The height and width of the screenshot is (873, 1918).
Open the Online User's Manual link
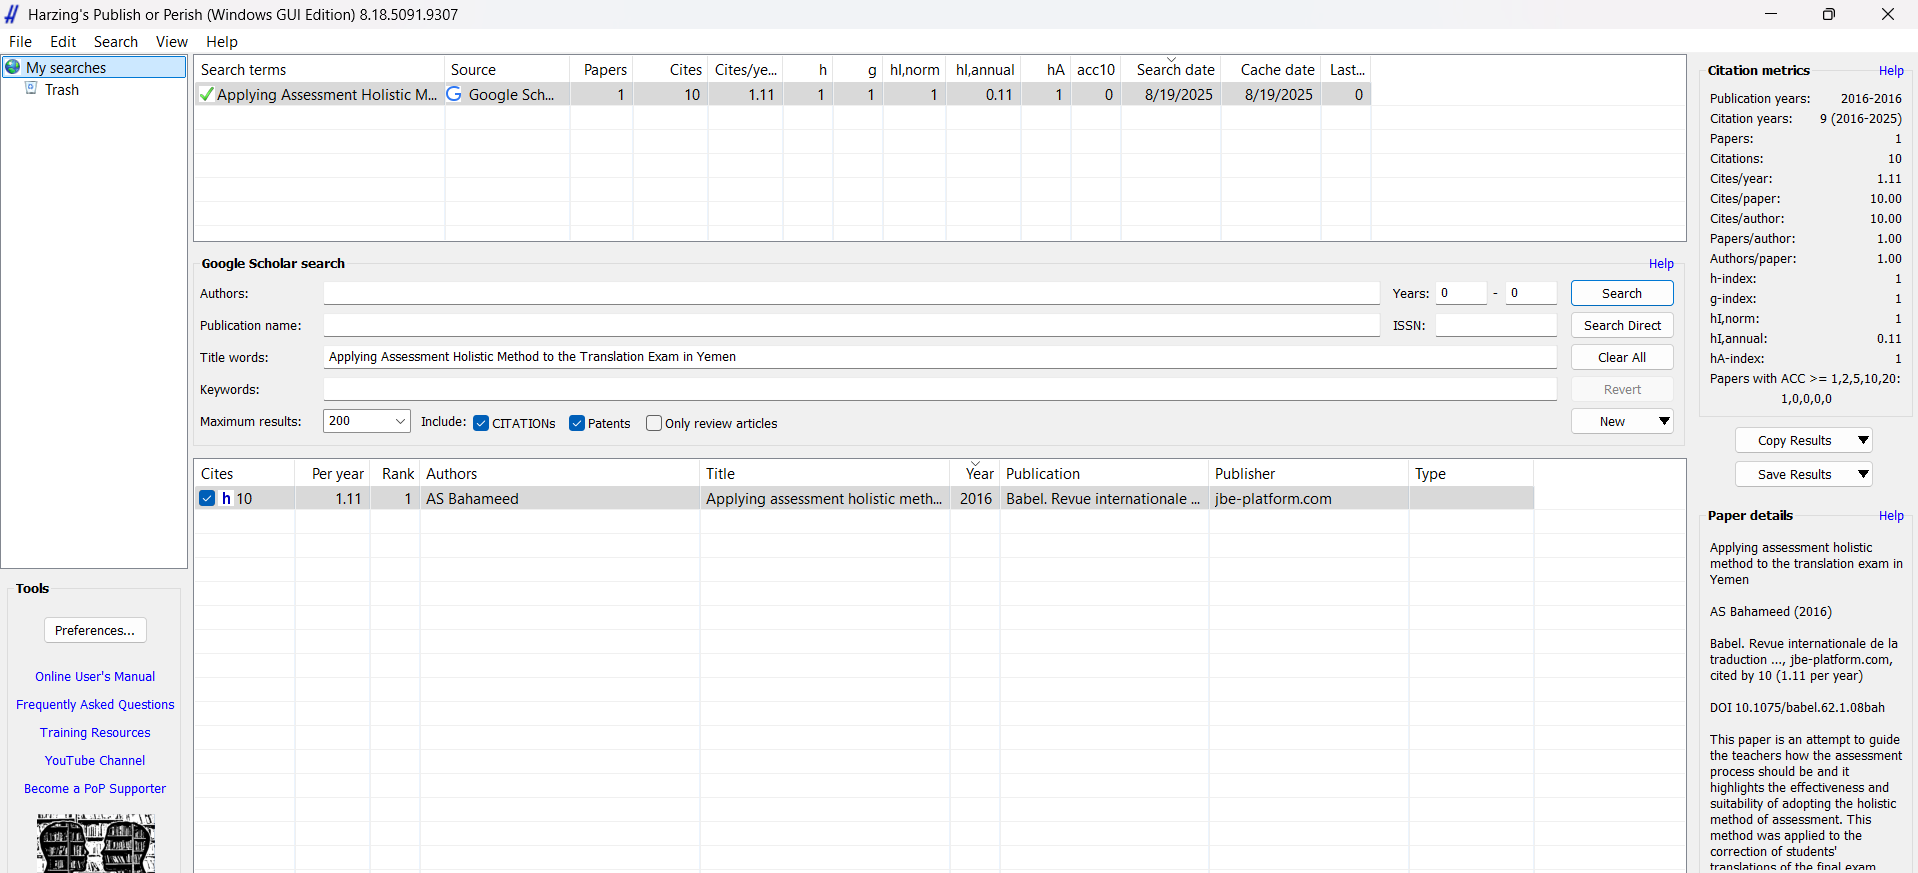pyautogui.click(x=95, y=677)
